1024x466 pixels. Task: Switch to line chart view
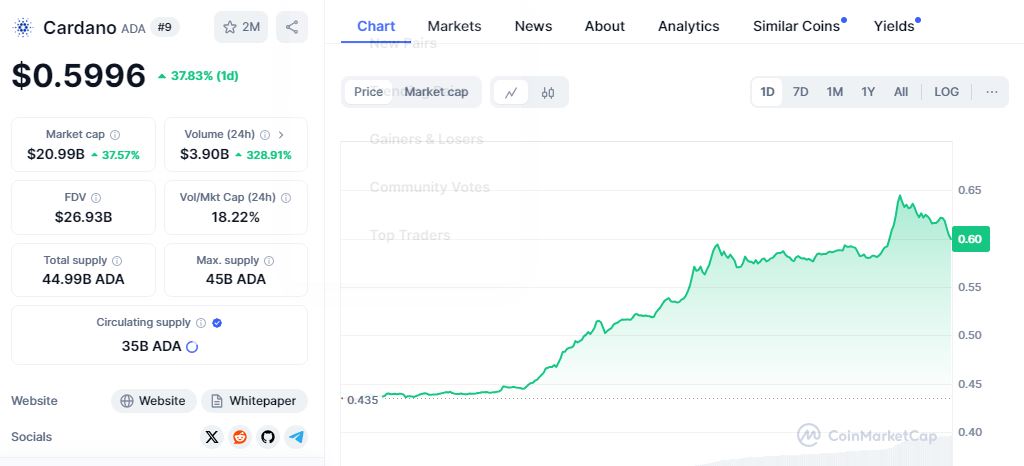click(511, 93)
